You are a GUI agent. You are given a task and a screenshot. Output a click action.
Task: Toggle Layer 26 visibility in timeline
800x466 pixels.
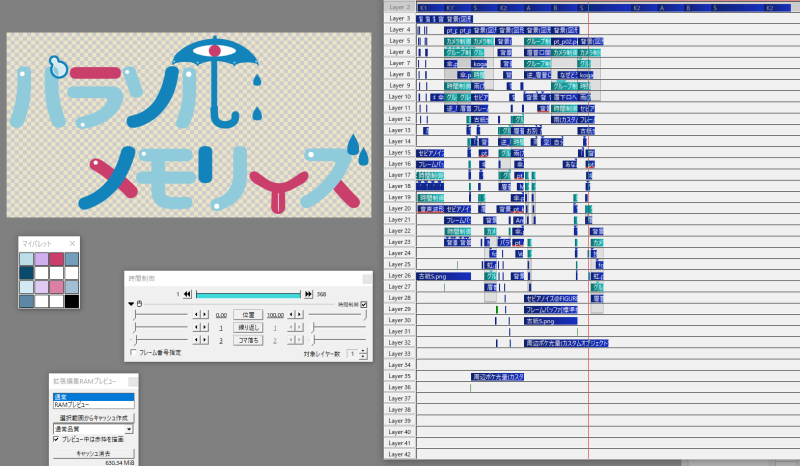point(400,276)
